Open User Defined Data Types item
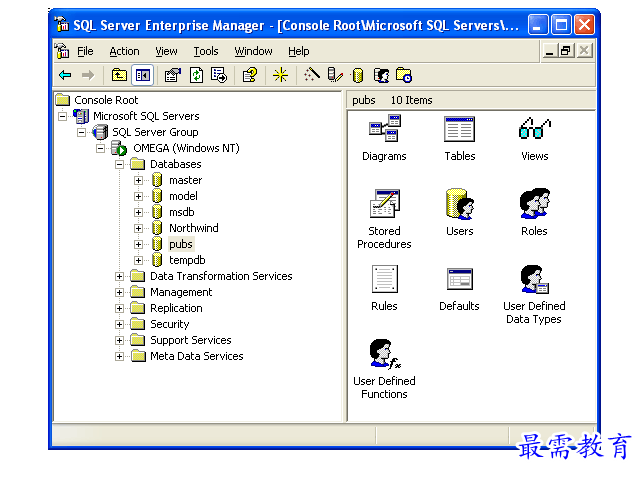The width and height of the screenshot is (640, 478). pos(534,295)
